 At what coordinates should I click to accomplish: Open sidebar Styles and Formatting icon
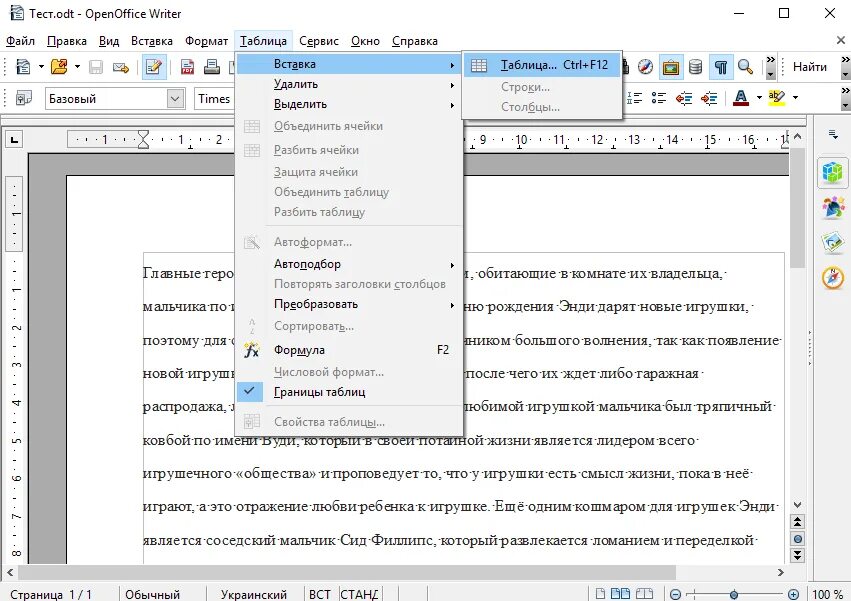click(x=833, y=208)
